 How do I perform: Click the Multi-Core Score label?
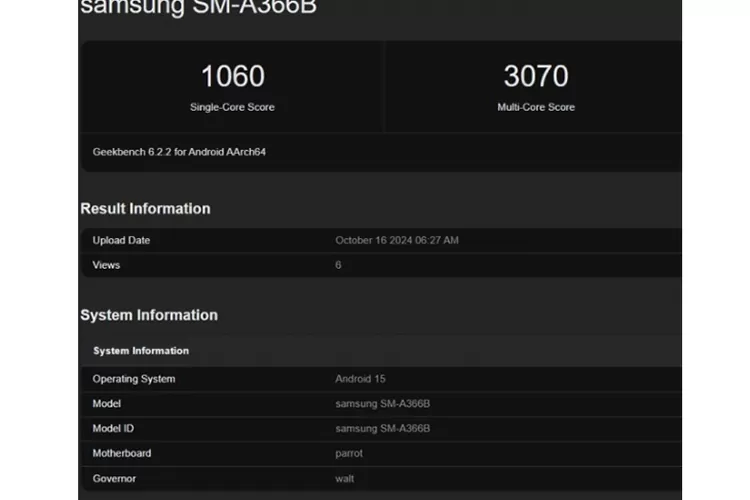pyautogui.click(x=536, y=107)
